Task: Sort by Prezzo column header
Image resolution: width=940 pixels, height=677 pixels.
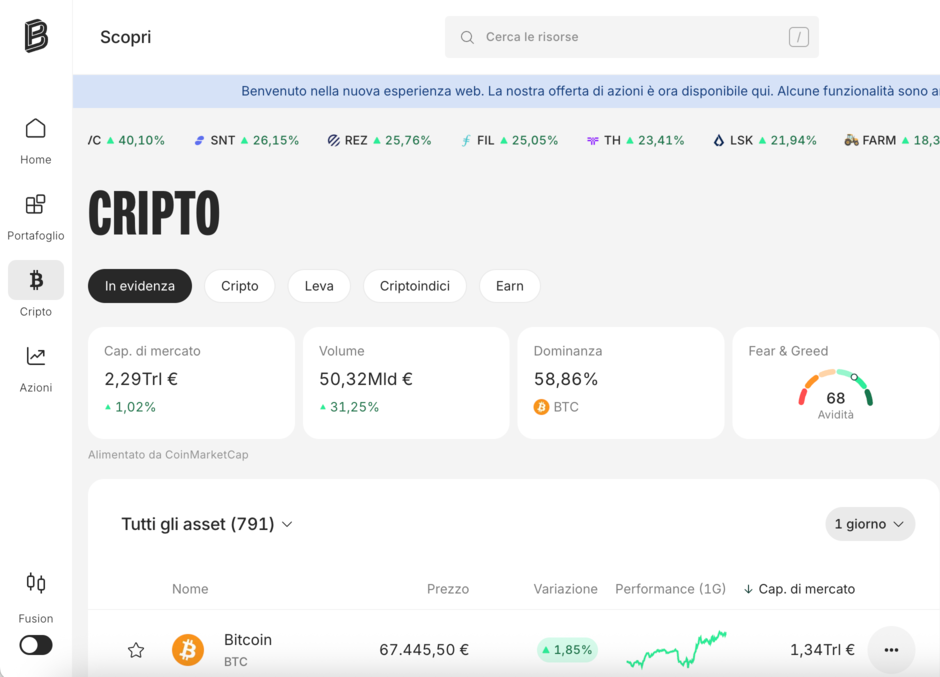Action: pyautogui.click(x=448, y=589)
